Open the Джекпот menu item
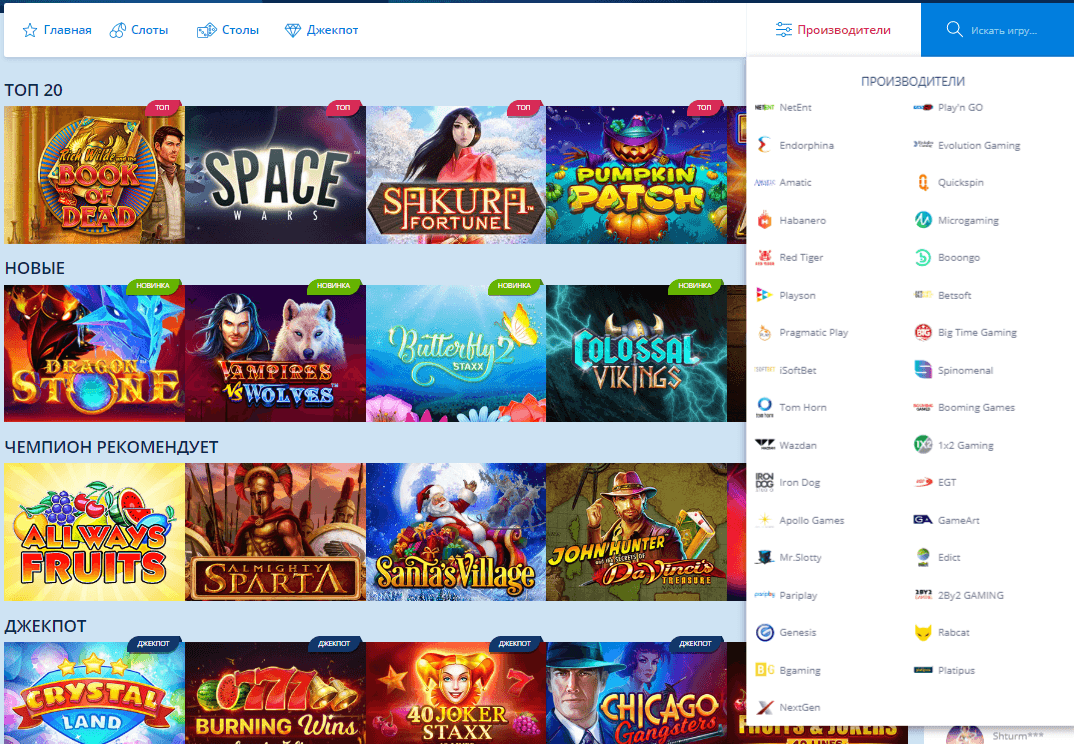1074x744 pixels. click(322, 30)
